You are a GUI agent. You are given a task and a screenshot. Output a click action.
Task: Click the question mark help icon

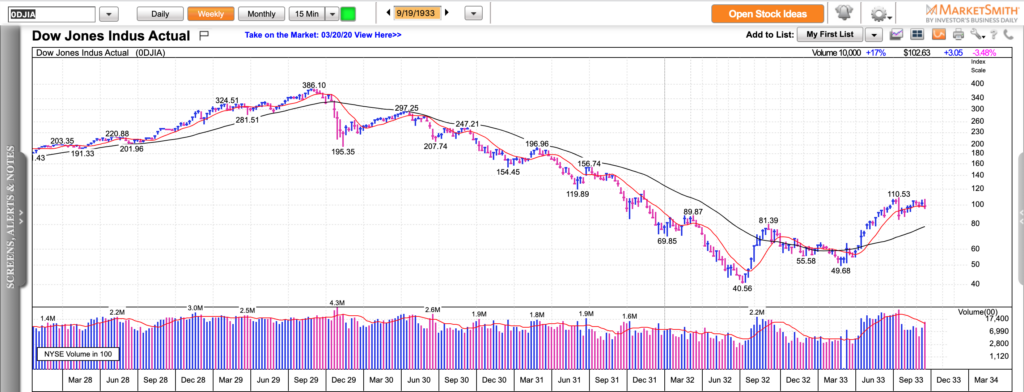tap(993, 35)
